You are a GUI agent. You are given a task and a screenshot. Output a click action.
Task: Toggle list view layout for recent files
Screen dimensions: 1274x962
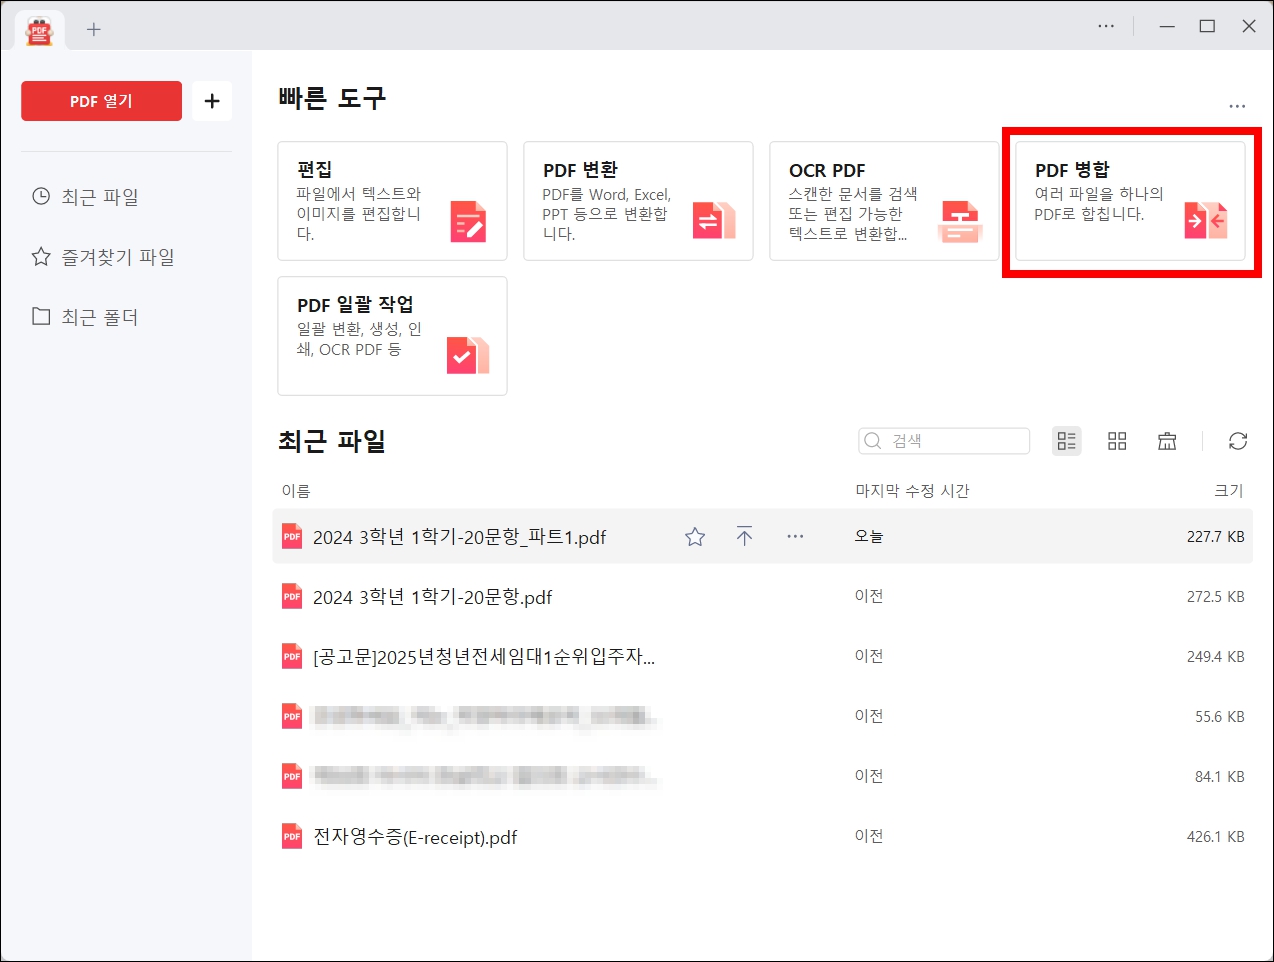pos(1066,440)
